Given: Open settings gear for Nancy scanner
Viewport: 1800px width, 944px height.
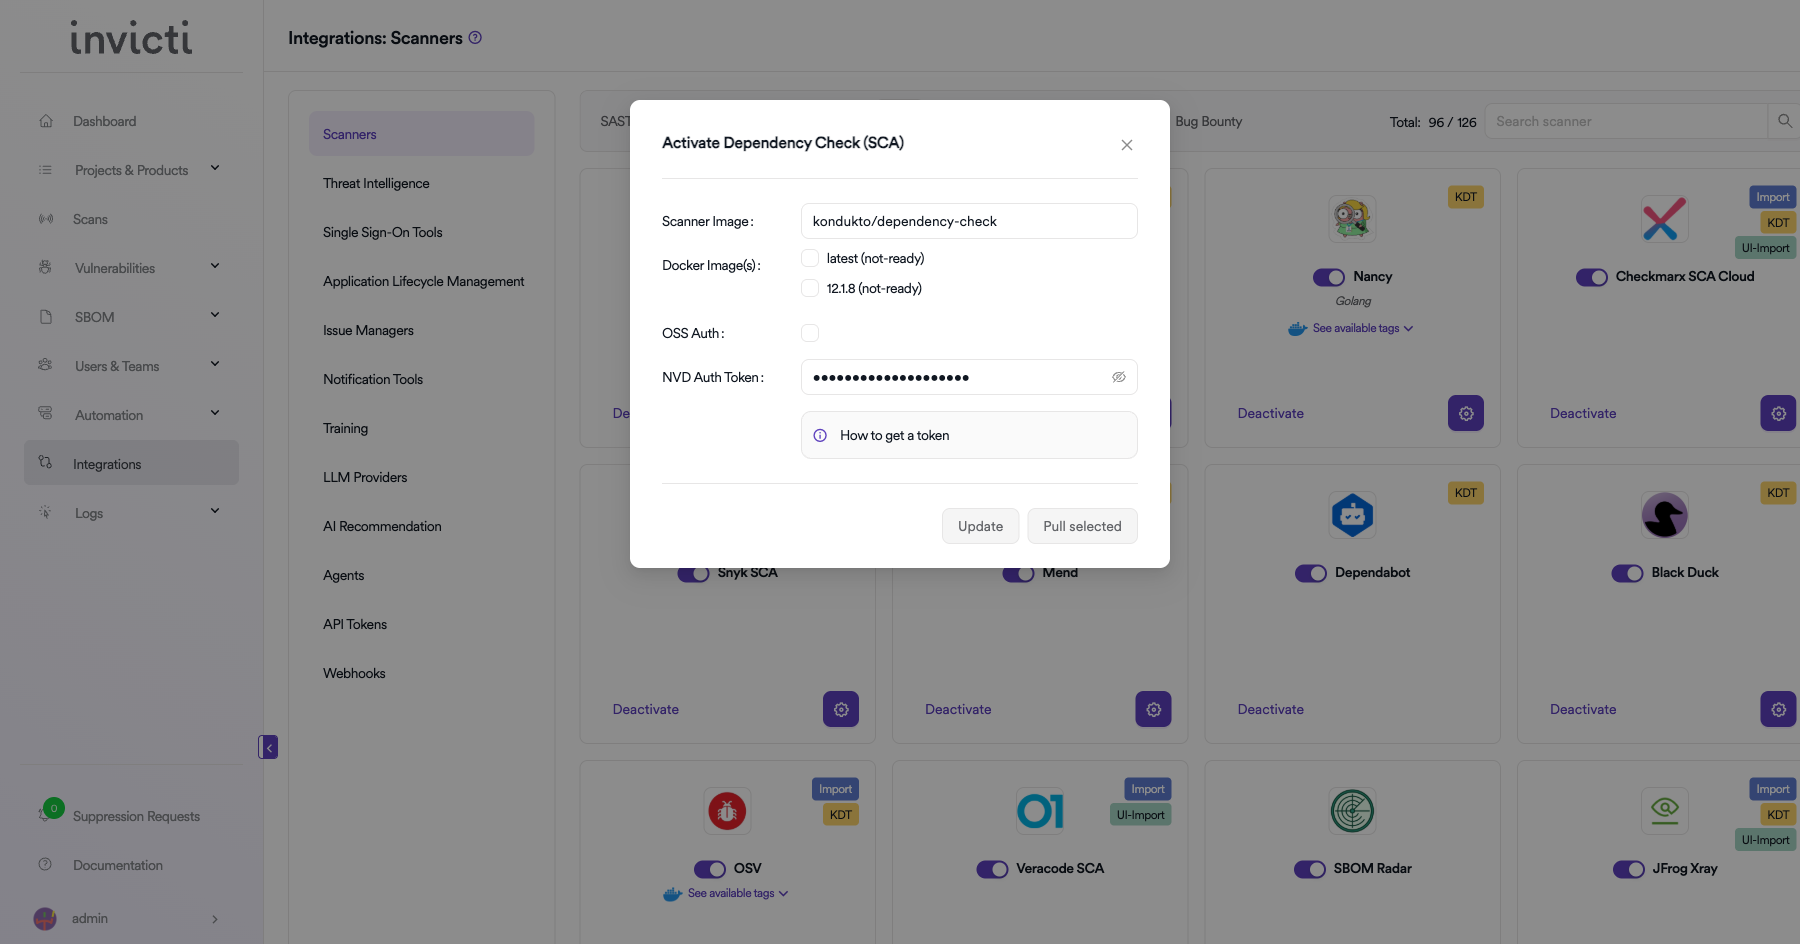Looking at the screenshot, I should pos(1465,413).
